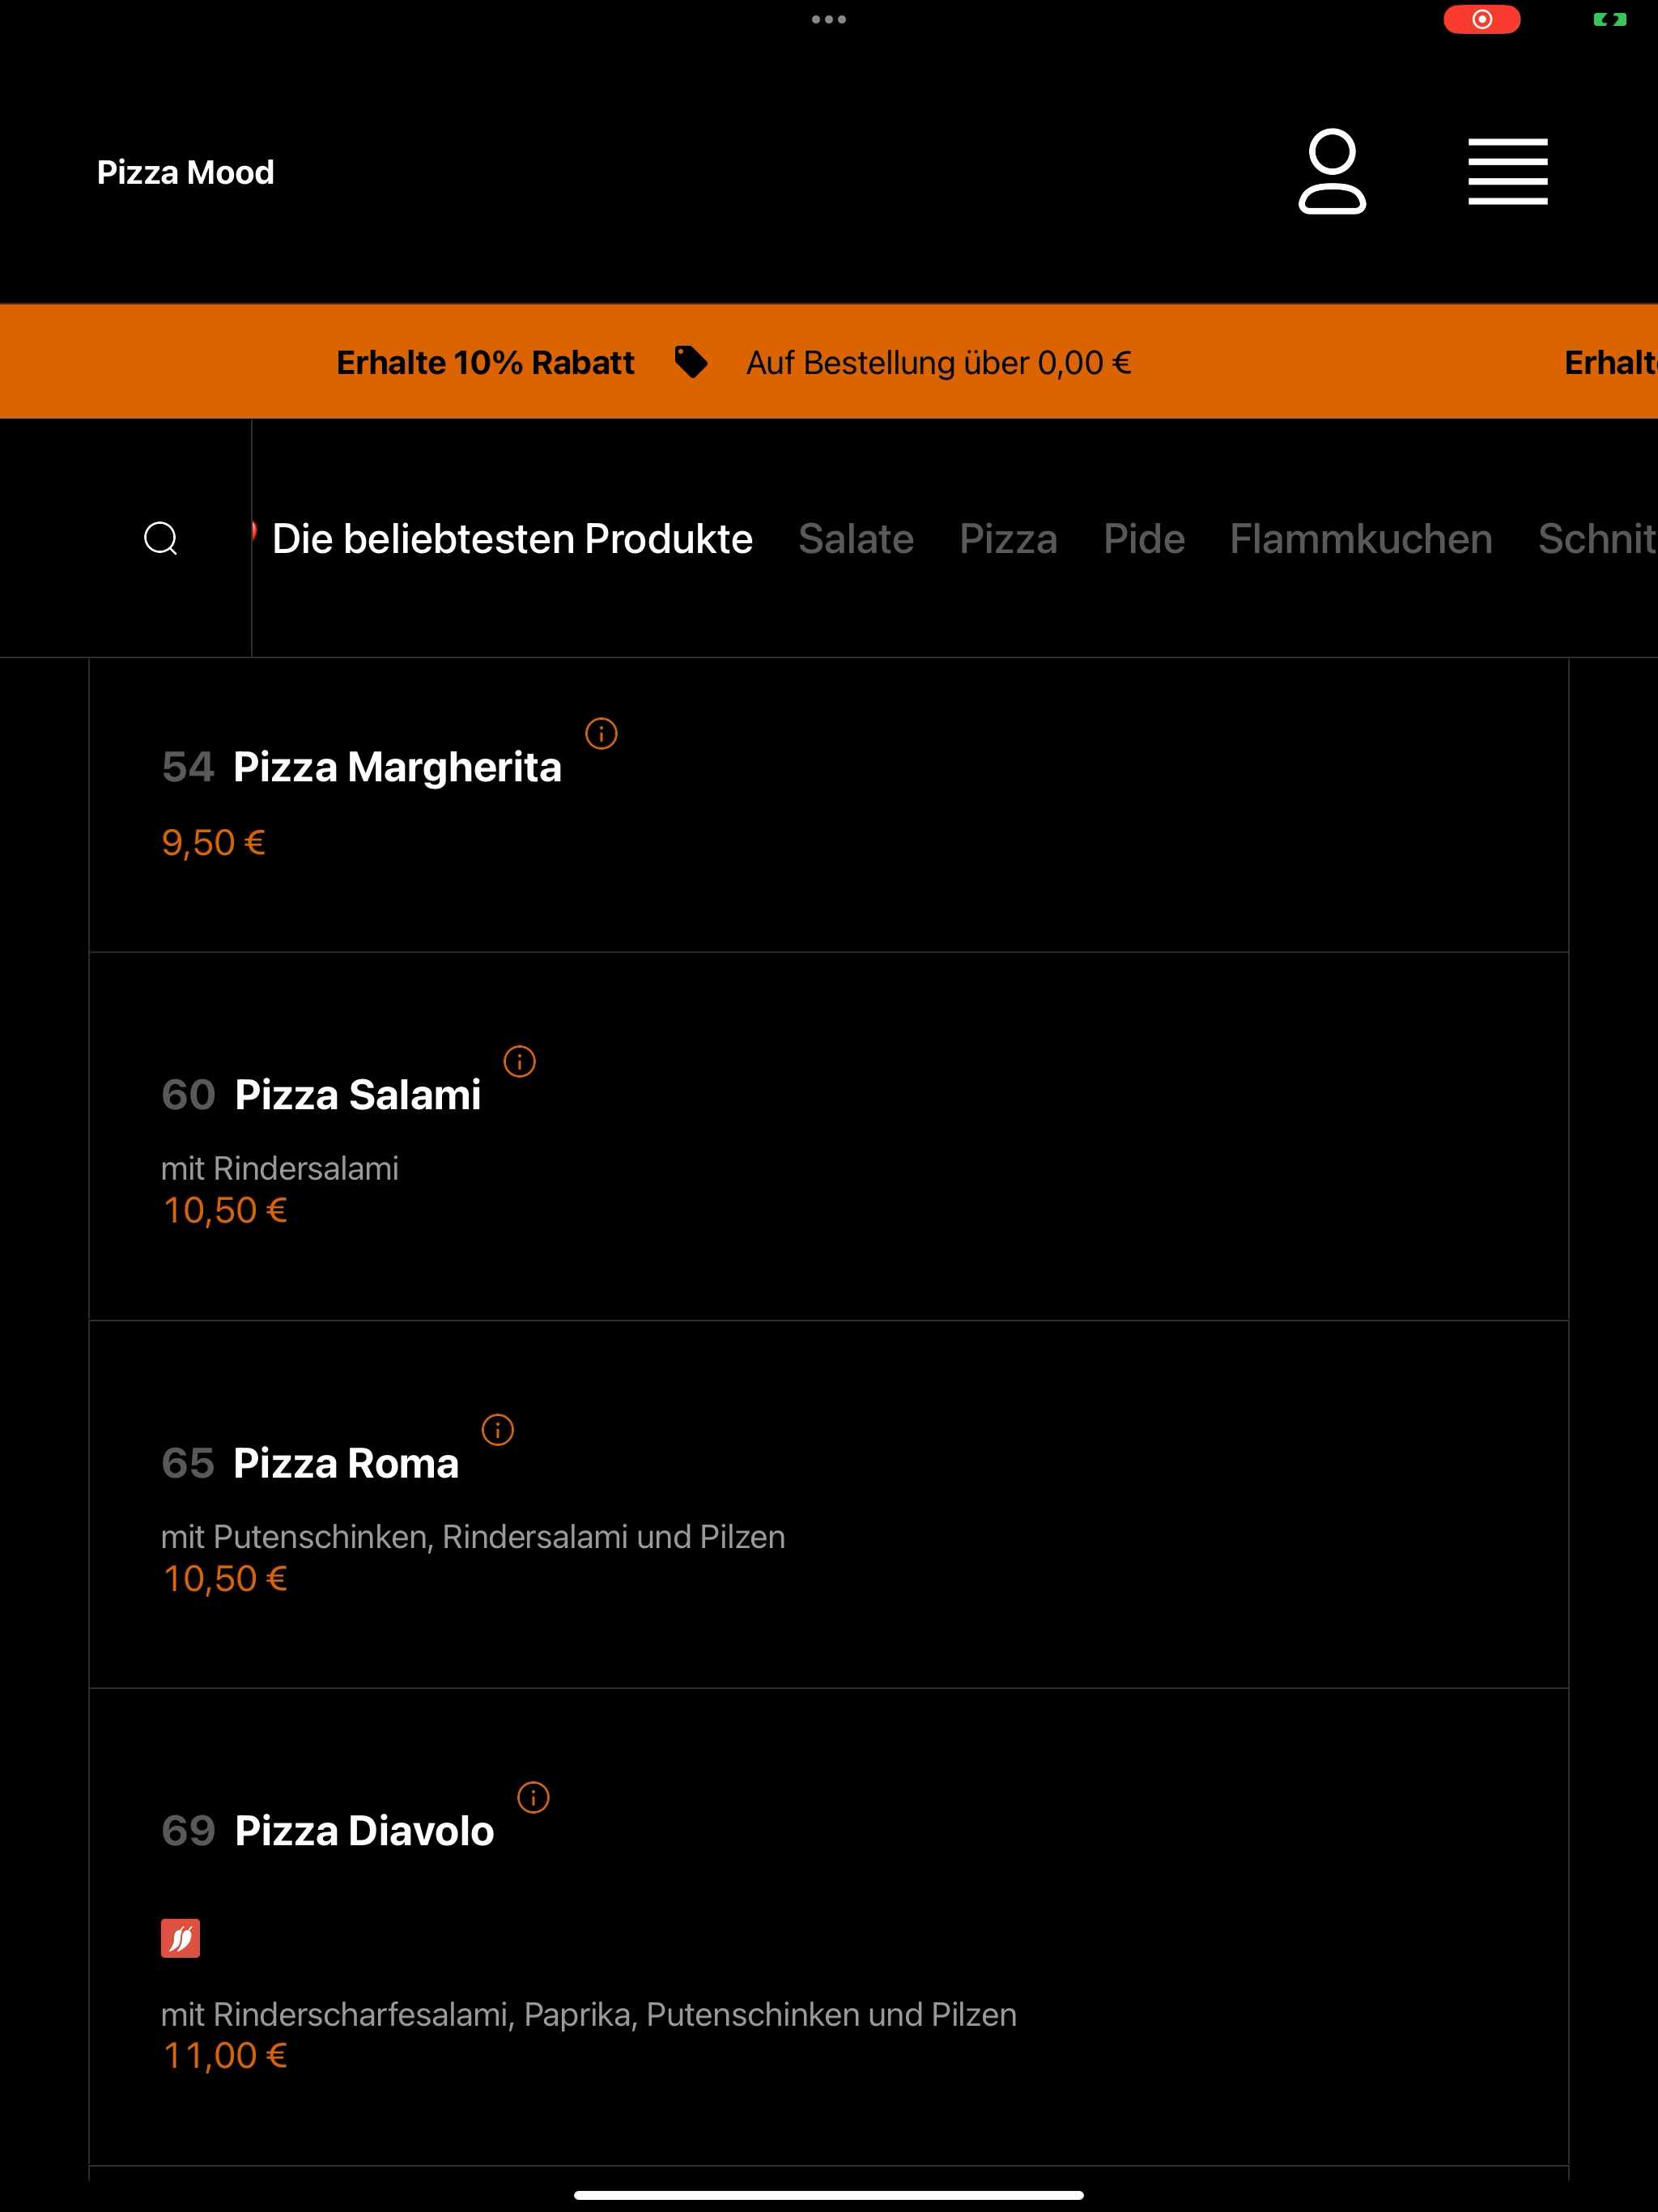Tap the discount tag icon in banner
This screenshot has height=2212, width=1658.
[x=691, y=362]
